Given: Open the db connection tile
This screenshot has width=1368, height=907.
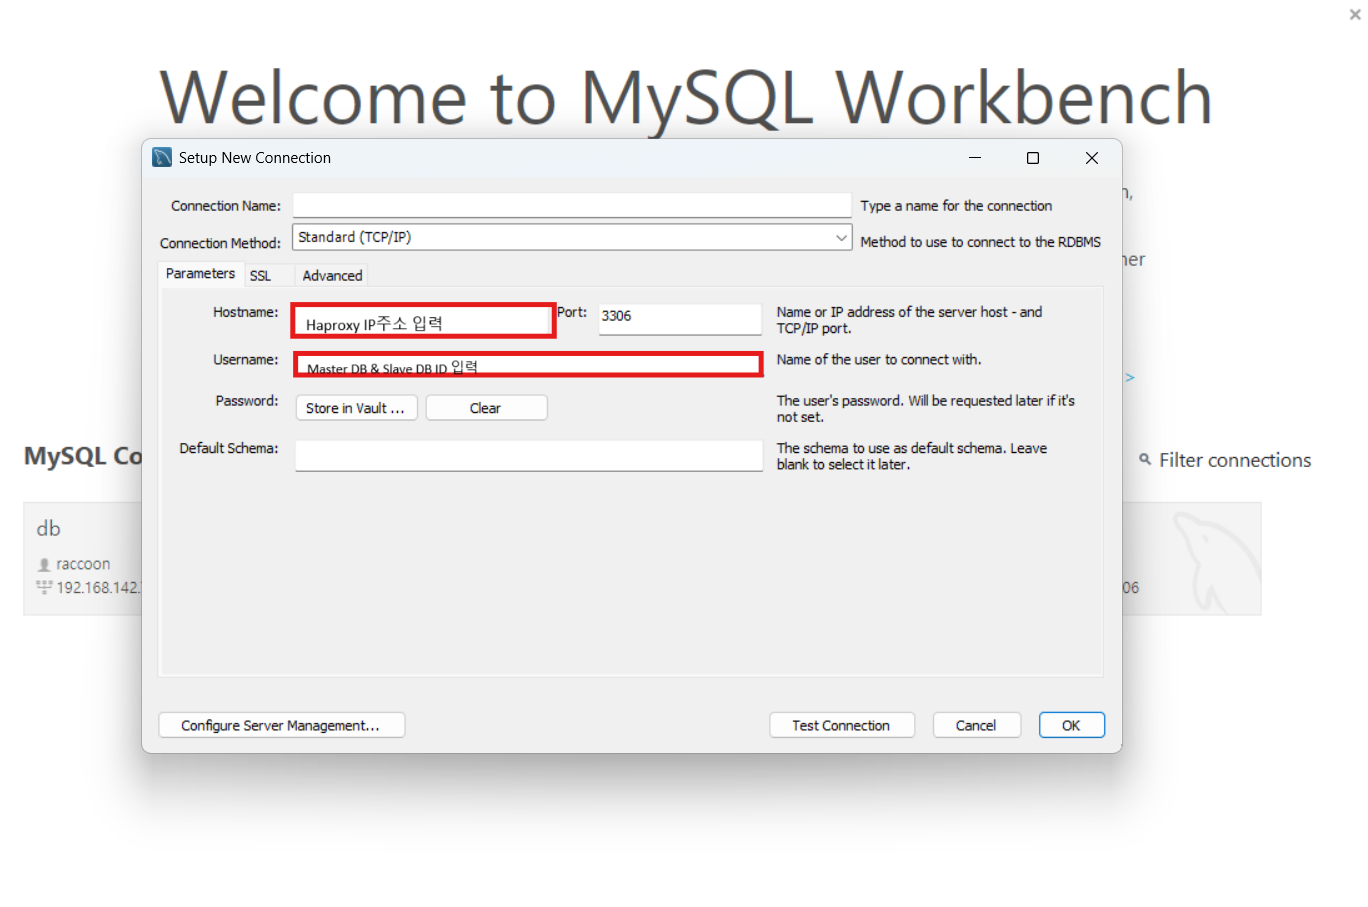Looking at the screenshot, I should [x=83, y=559].
